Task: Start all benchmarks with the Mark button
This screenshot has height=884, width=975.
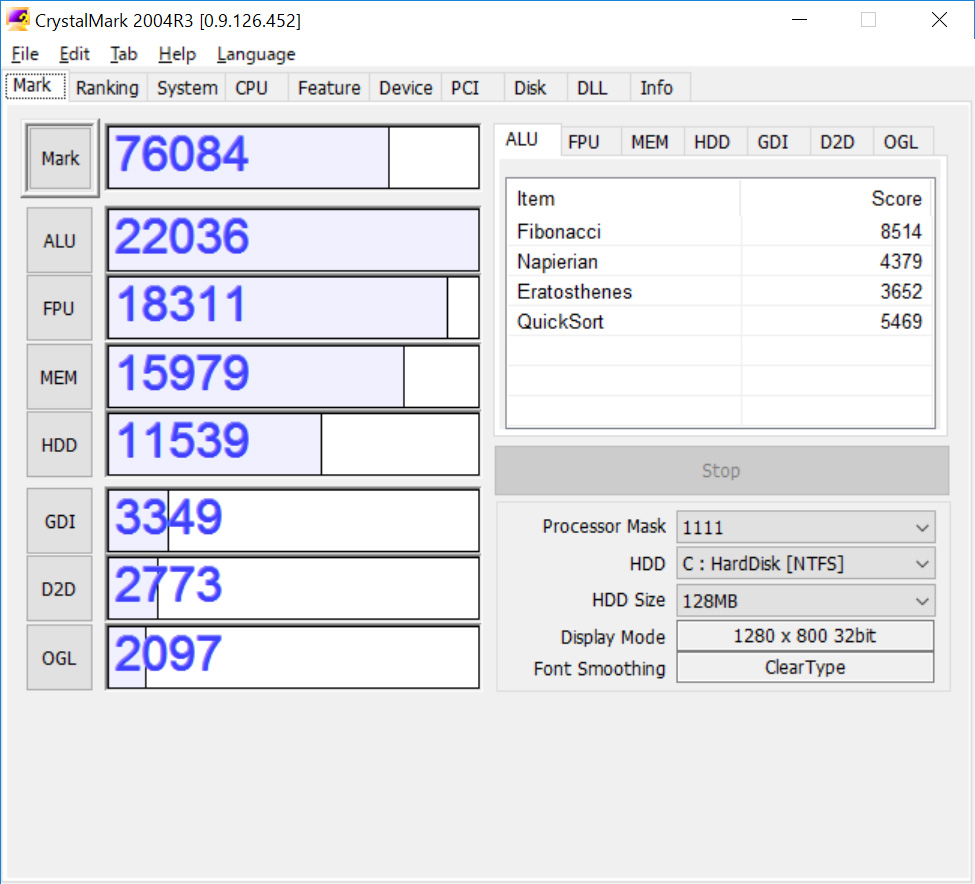Action: coord(59,158)
